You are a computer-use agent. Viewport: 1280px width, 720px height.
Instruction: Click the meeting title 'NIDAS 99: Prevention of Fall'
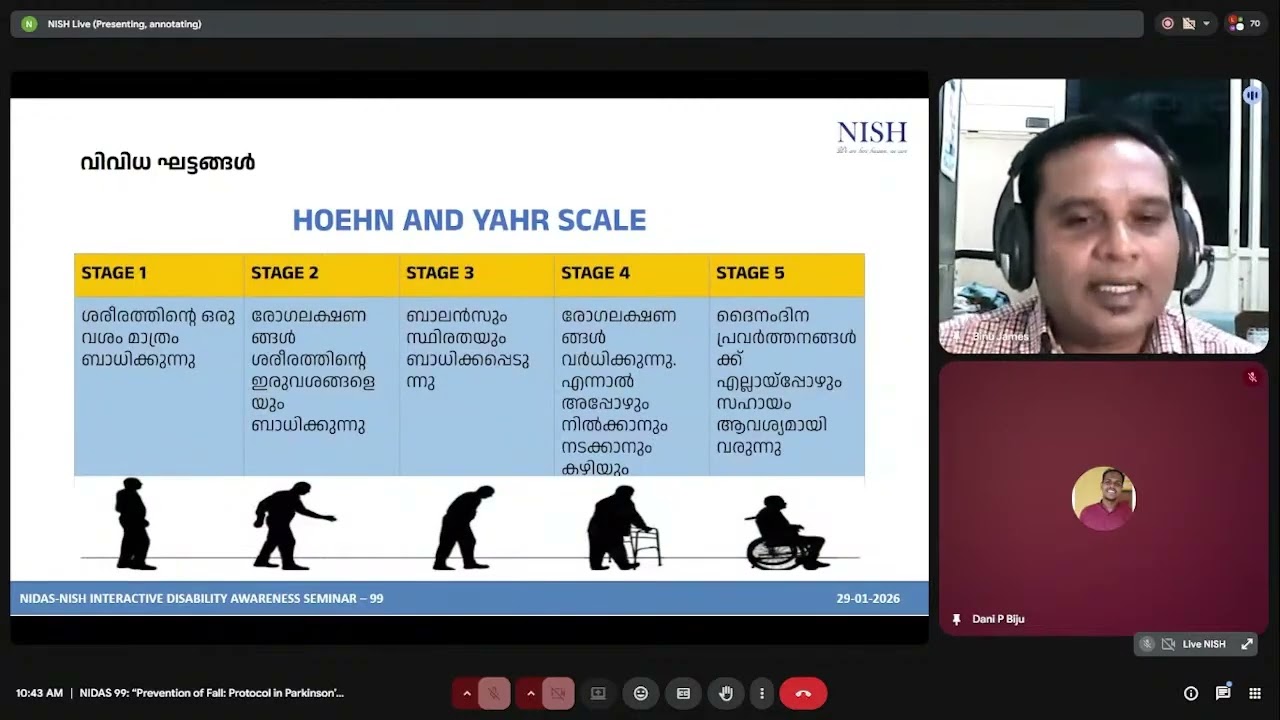click(x=212, y=693)
